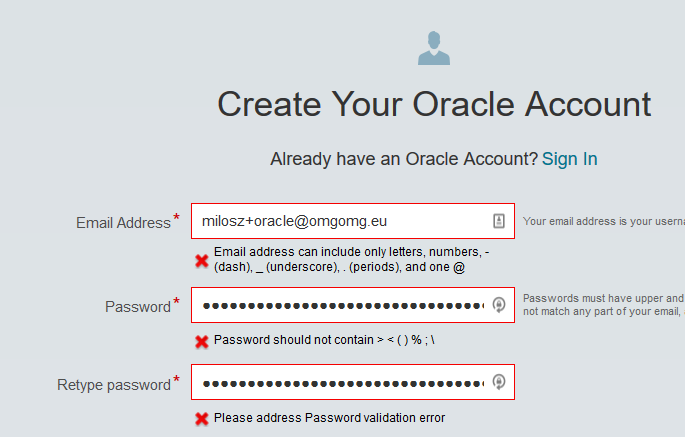This screenshot has height=437, width=685.
Task: Open the Sign In link
Action: pyautogui.click(x=570, y=159)
